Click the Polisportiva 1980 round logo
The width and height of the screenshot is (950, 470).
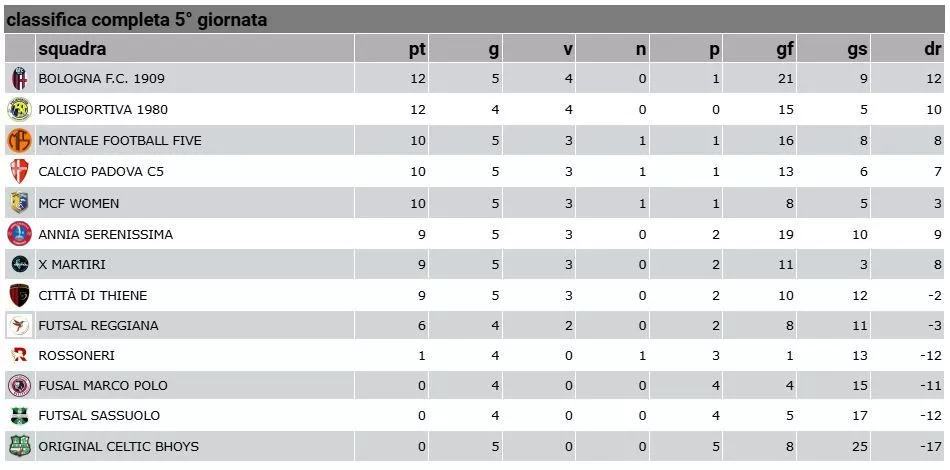19,110
